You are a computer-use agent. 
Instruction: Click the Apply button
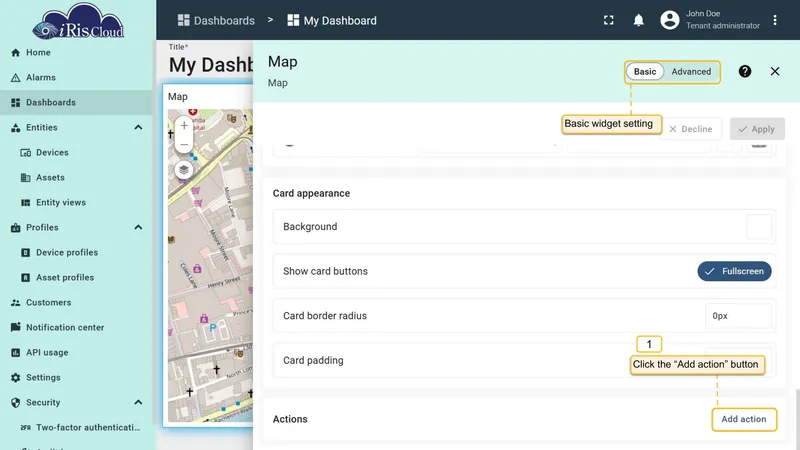coord(757,129)
